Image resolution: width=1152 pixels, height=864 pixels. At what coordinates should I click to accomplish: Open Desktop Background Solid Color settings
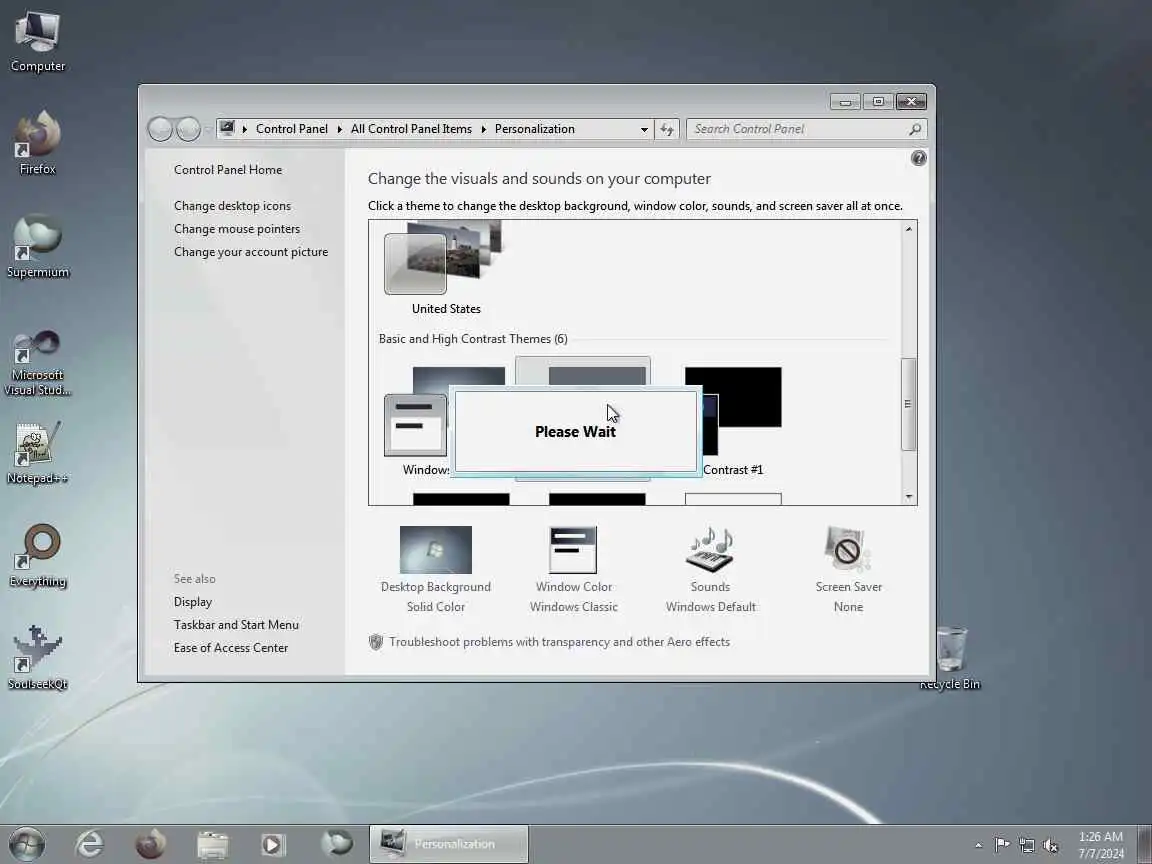coord(436,569)
